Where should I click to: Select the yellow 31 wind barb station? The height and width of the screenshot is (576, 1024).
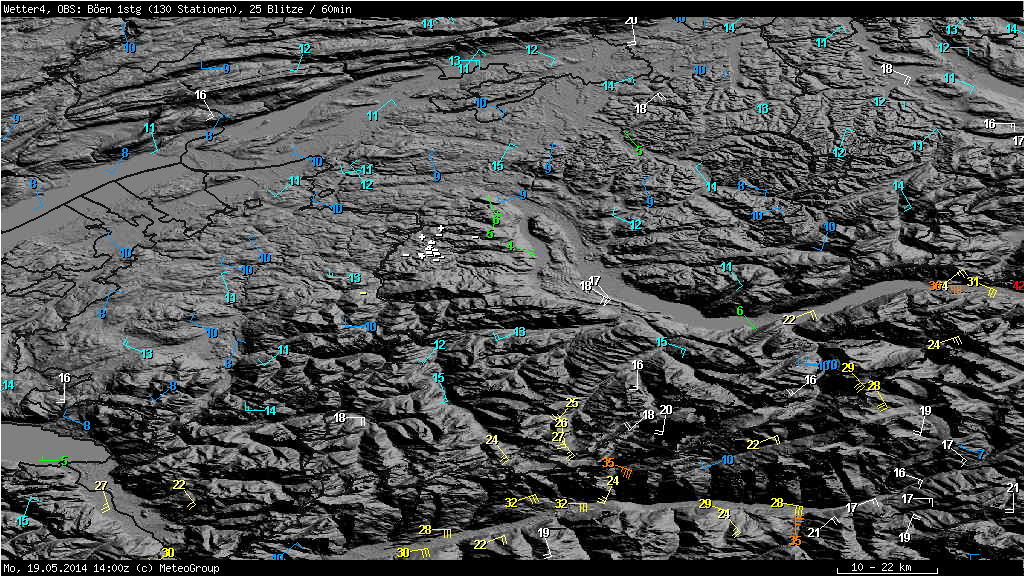pos(972,282)
